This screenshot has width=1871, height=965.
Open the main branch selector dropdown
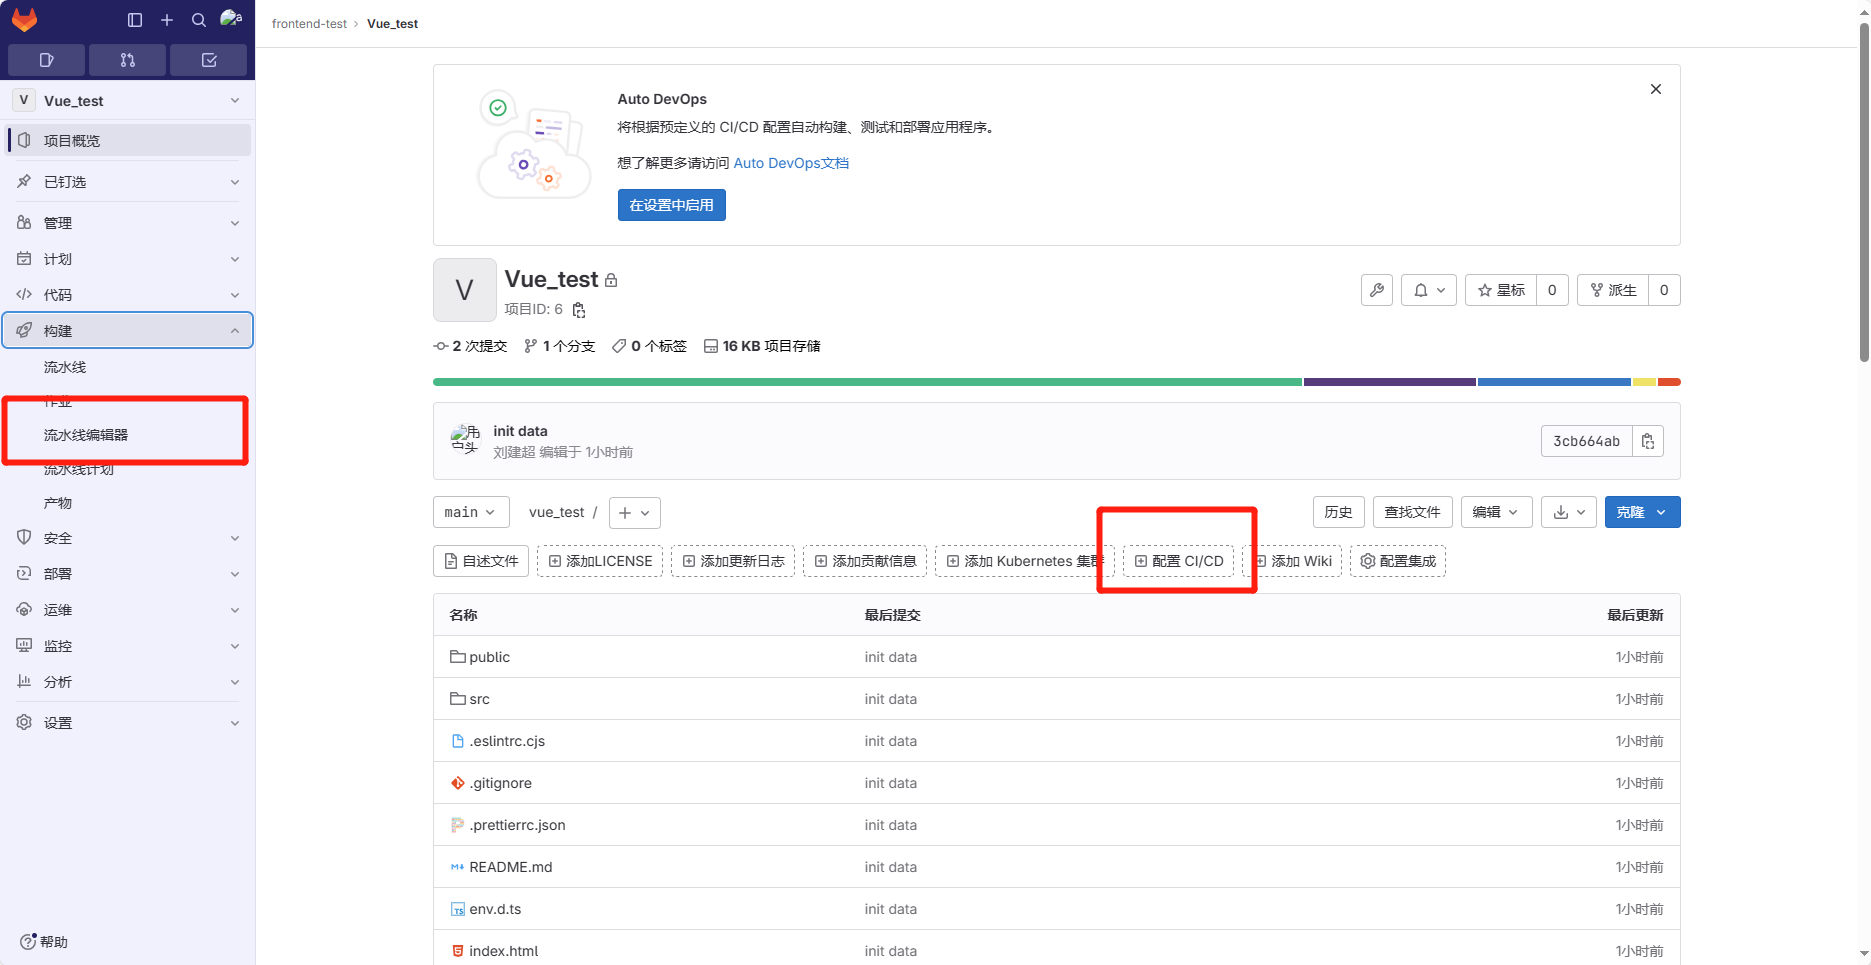(x=471, y=512)
